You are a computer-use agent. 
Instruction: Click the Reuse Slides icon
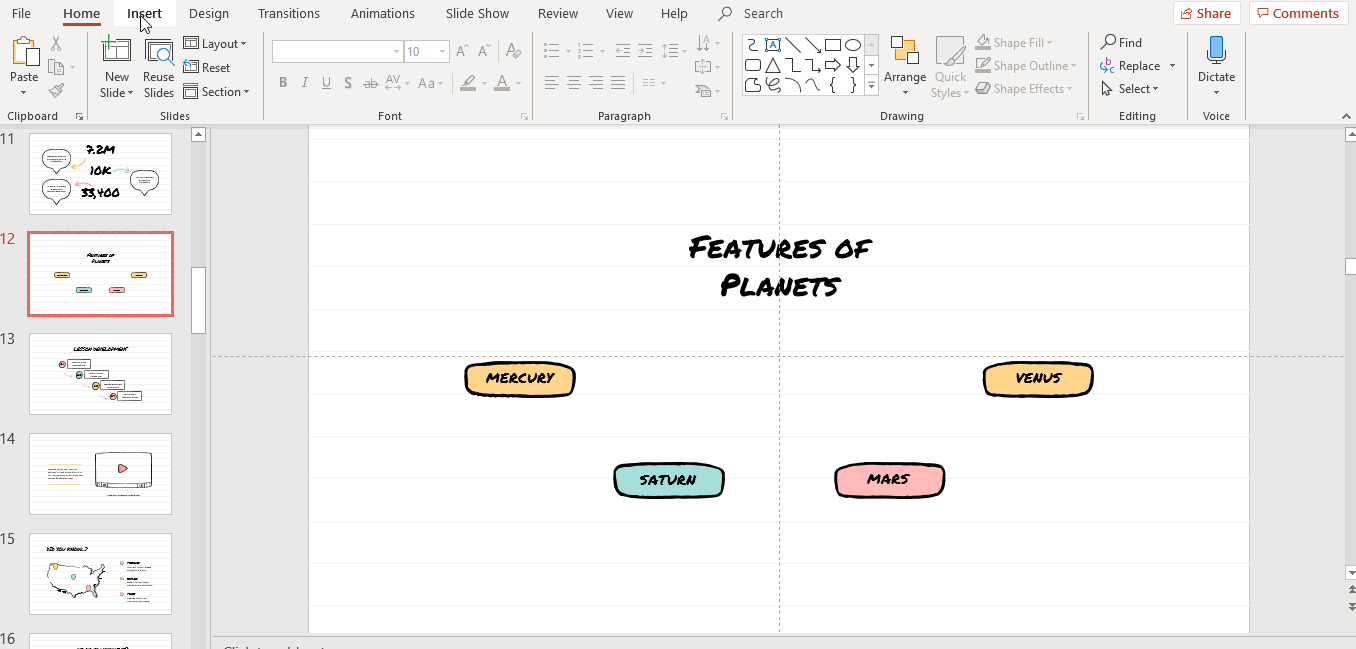[x=159, y=53]
